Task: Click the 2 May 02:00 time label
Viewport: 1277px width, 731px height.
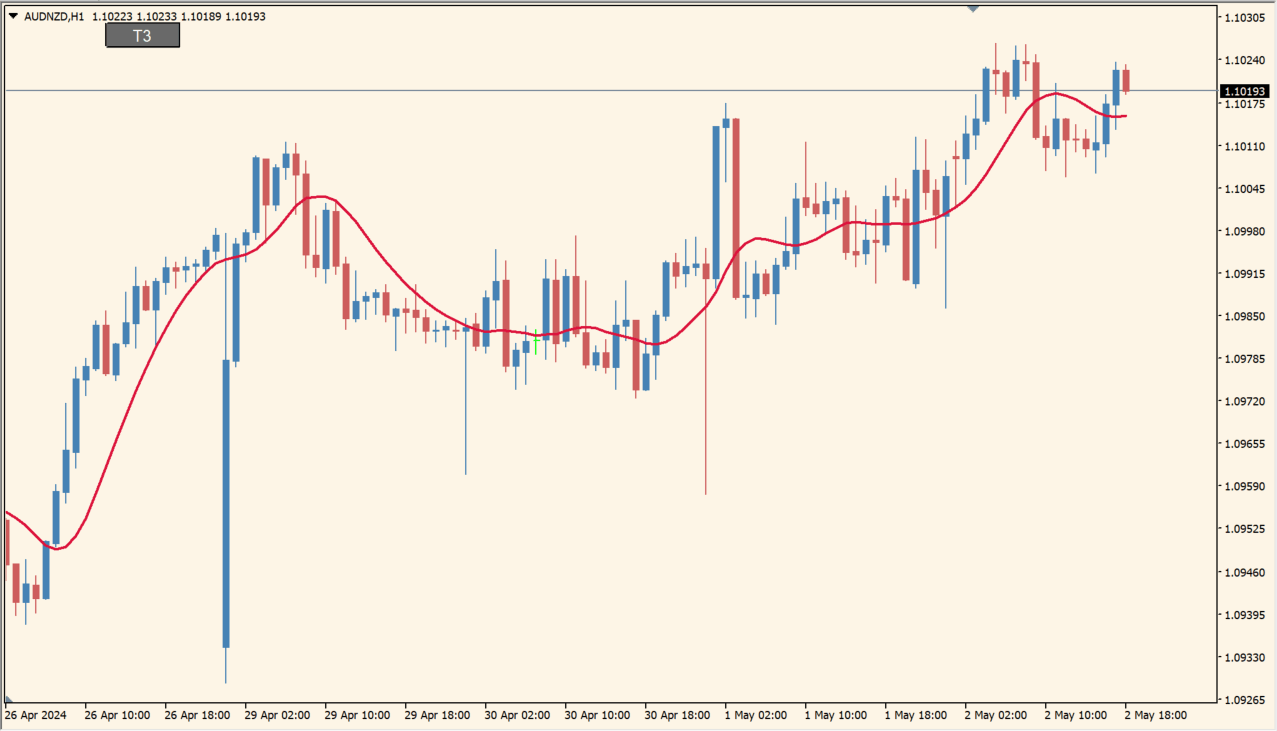Action: (996, 716)
